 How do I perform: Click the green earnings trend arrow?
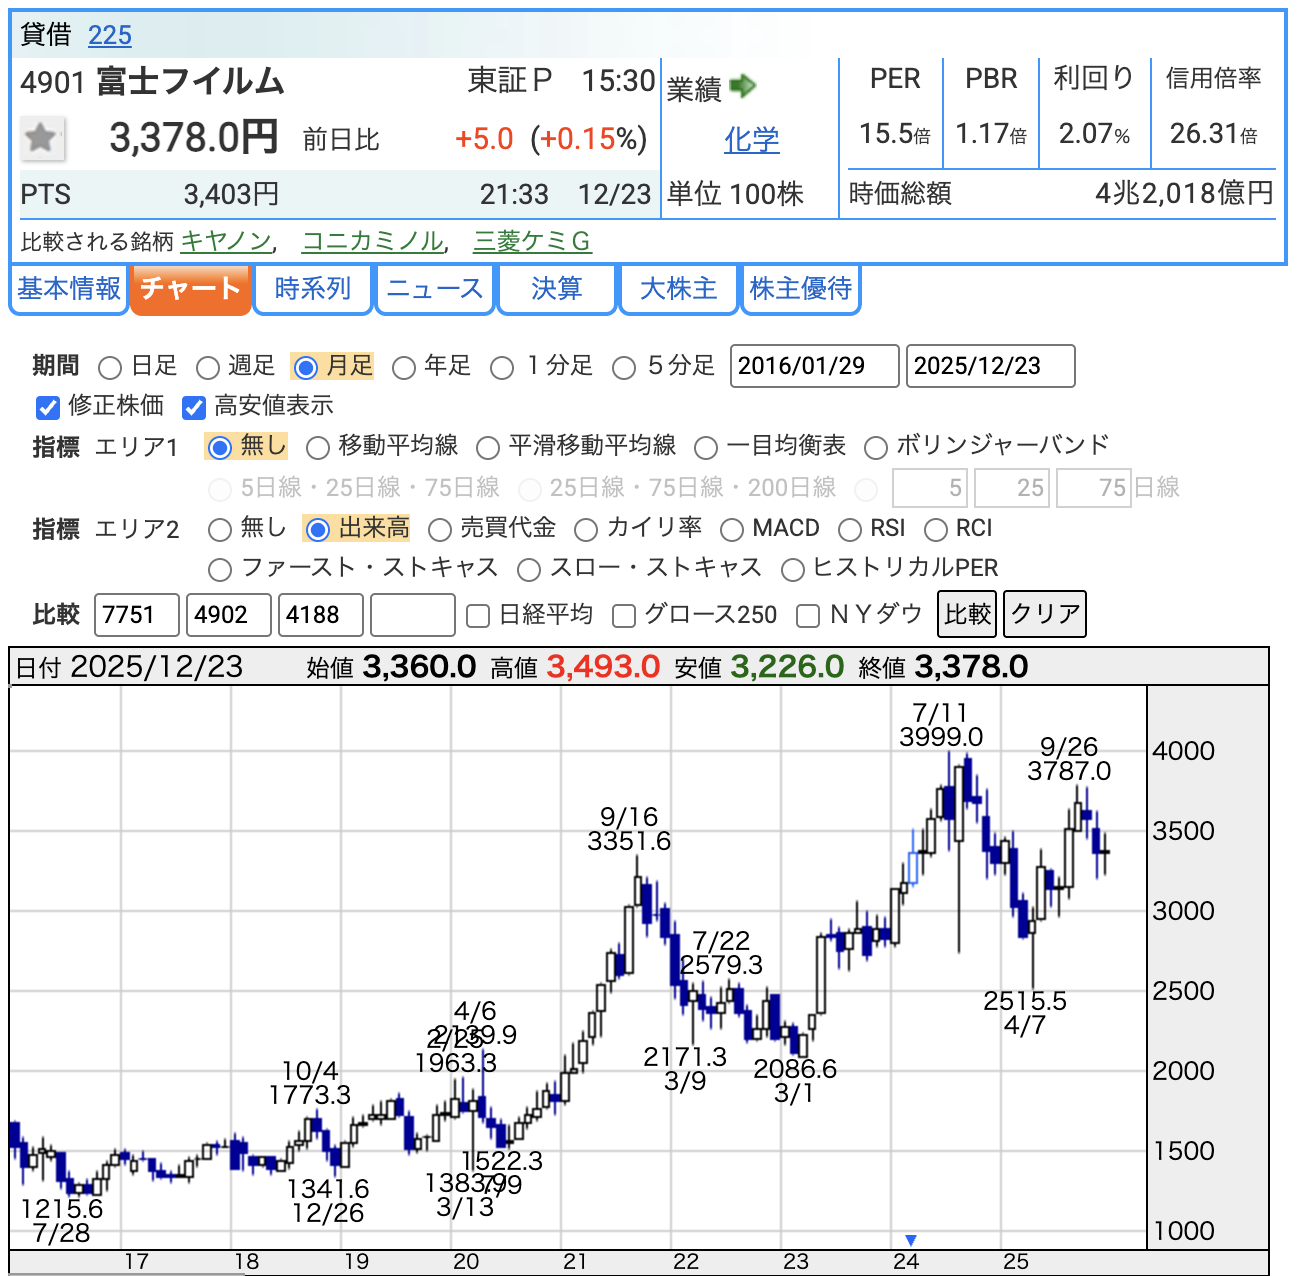(x=742, y=87)
